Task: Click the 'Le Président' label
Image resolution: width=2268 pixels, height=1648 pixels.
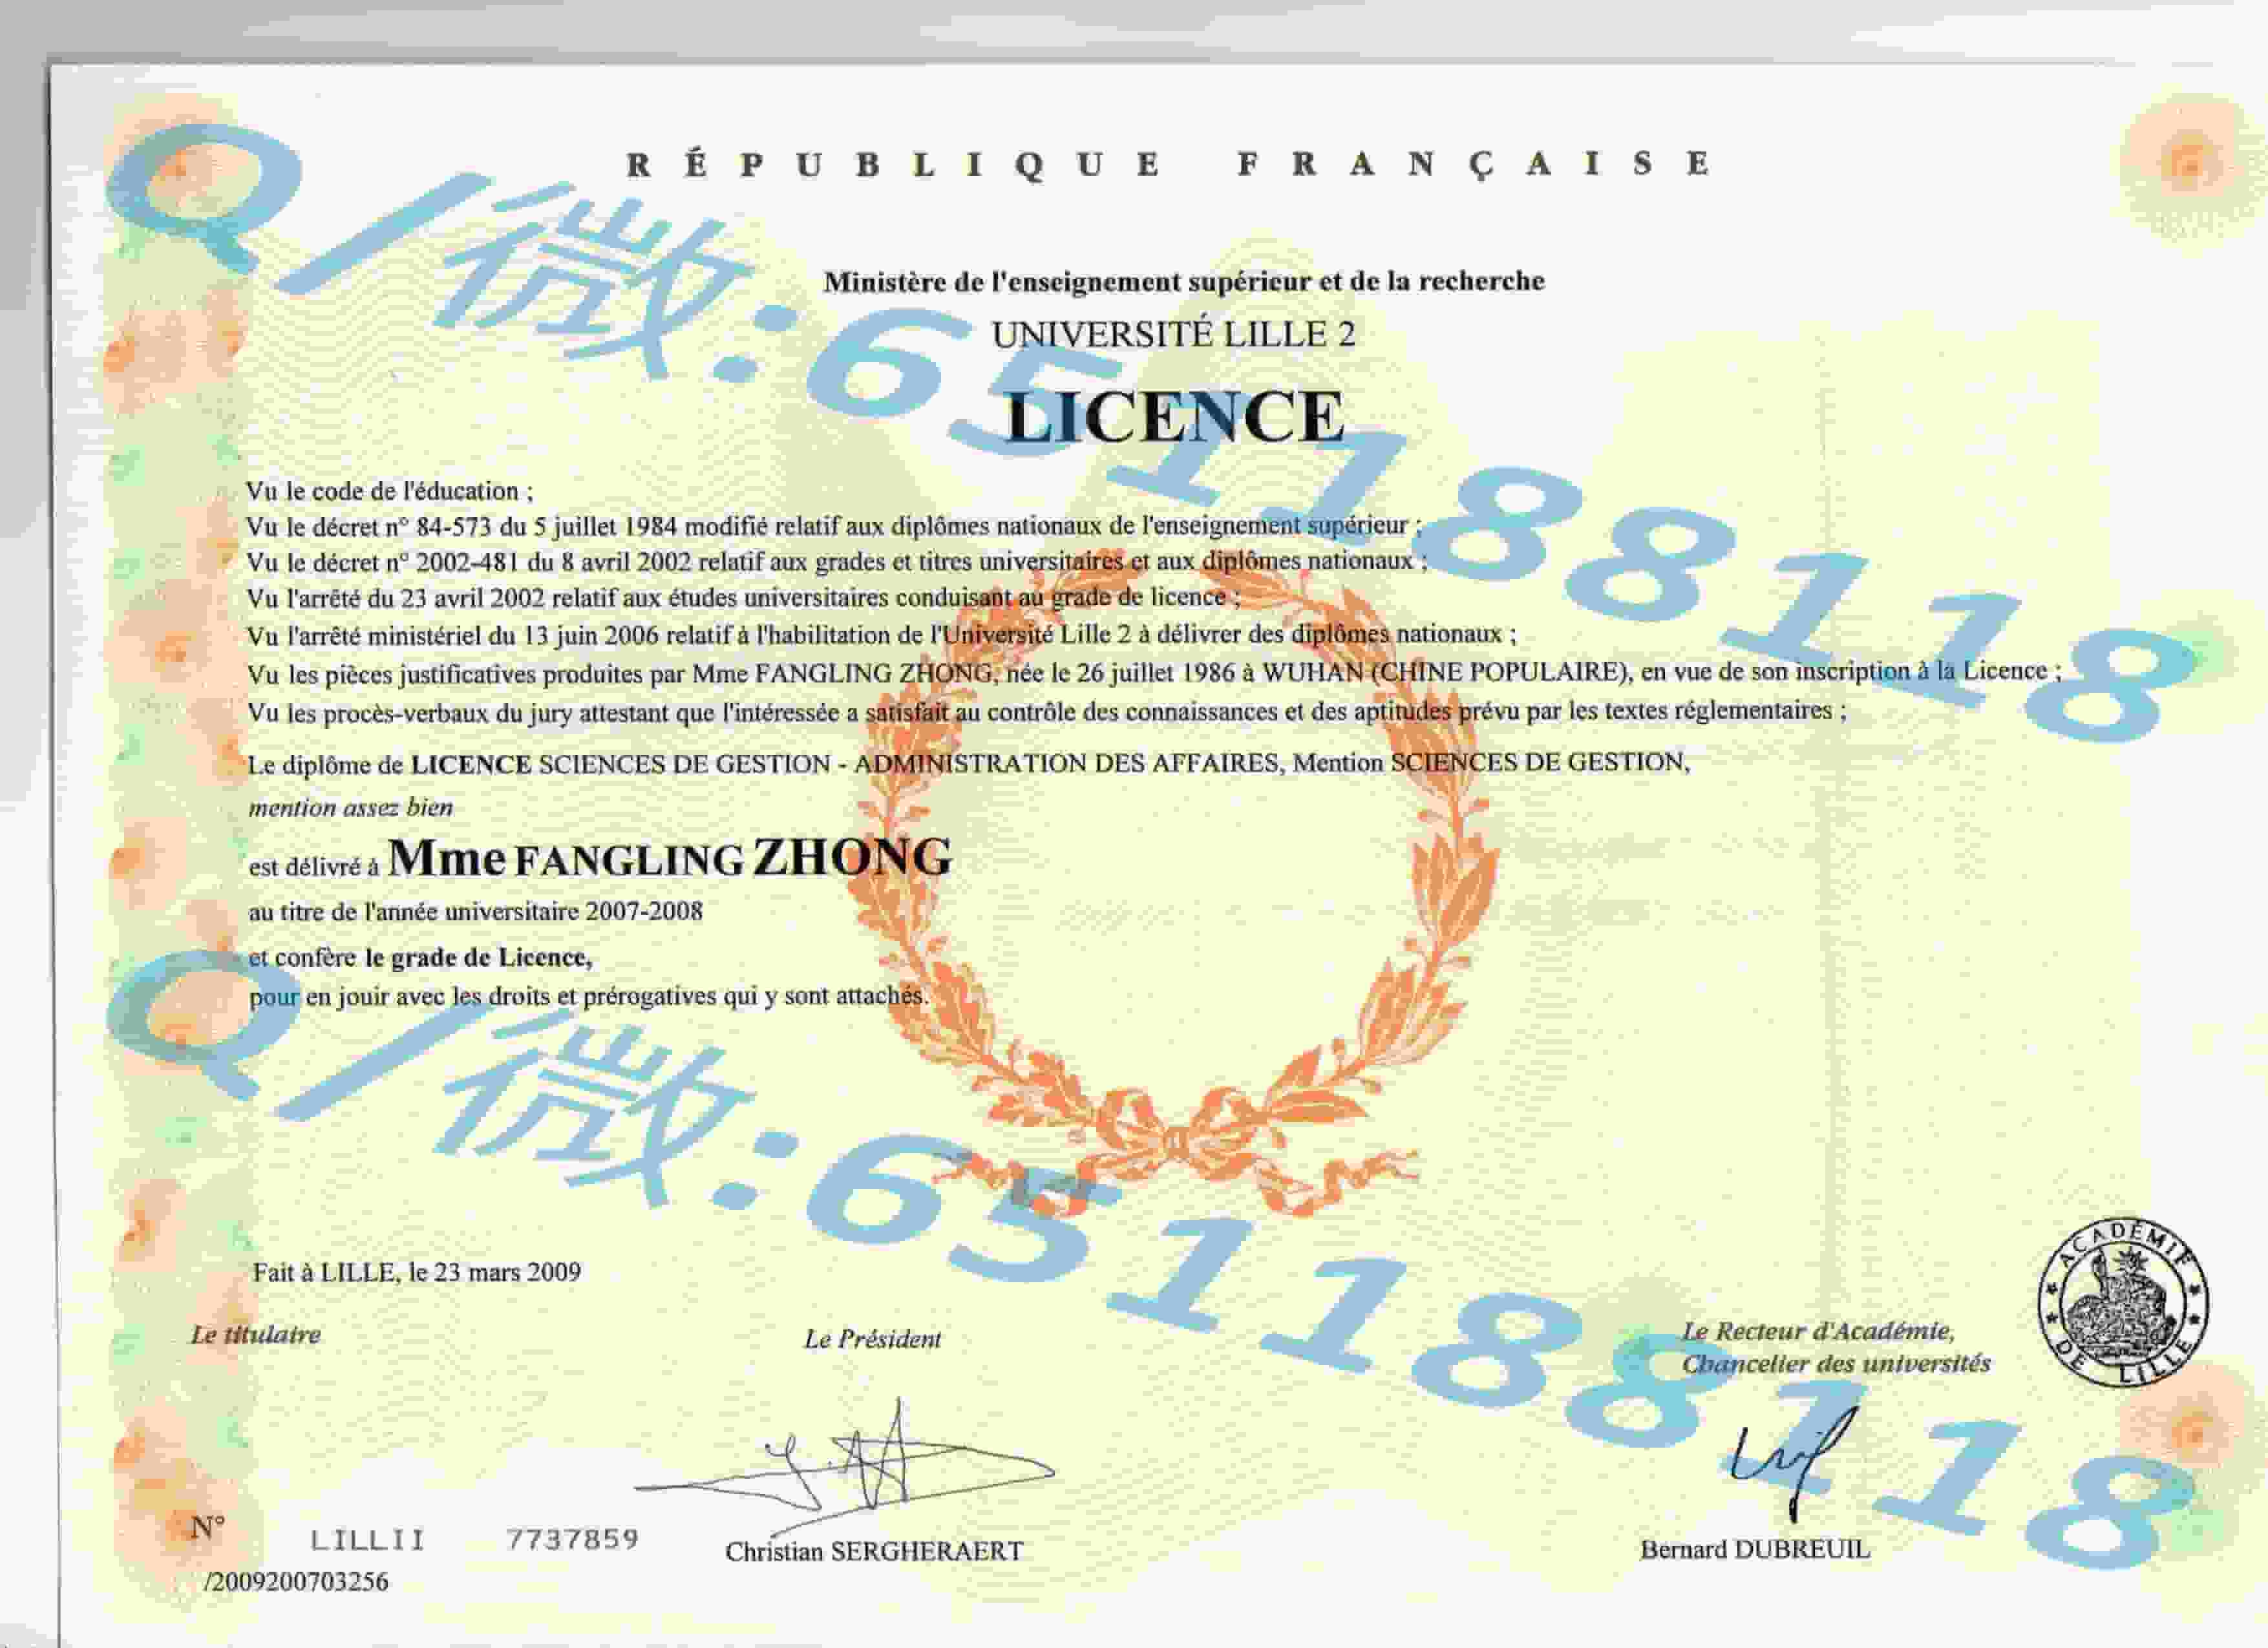Action: pos(873,1339)
